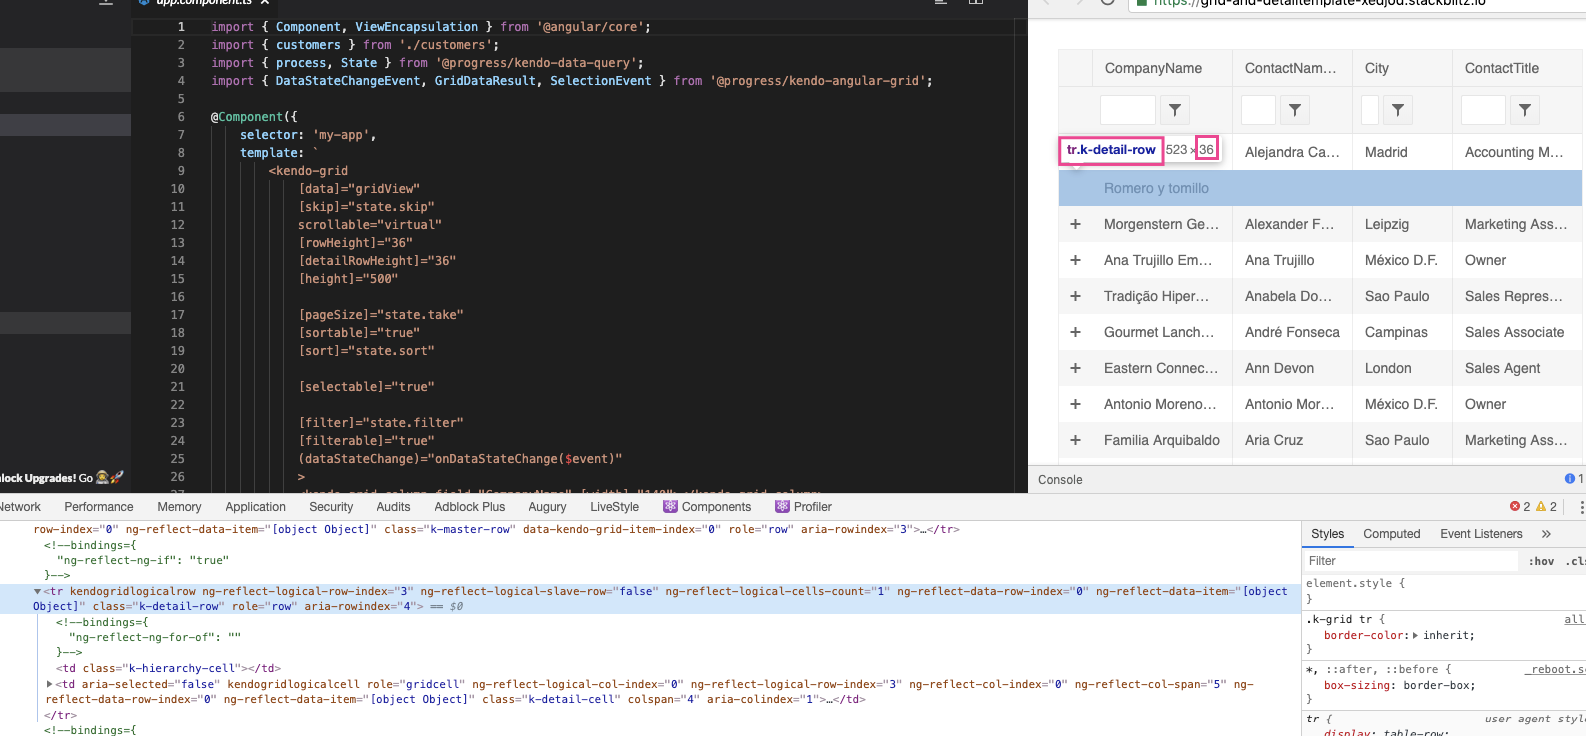
Task: Open the 'all' stylesheet source link
Action: coord(1574,619)
